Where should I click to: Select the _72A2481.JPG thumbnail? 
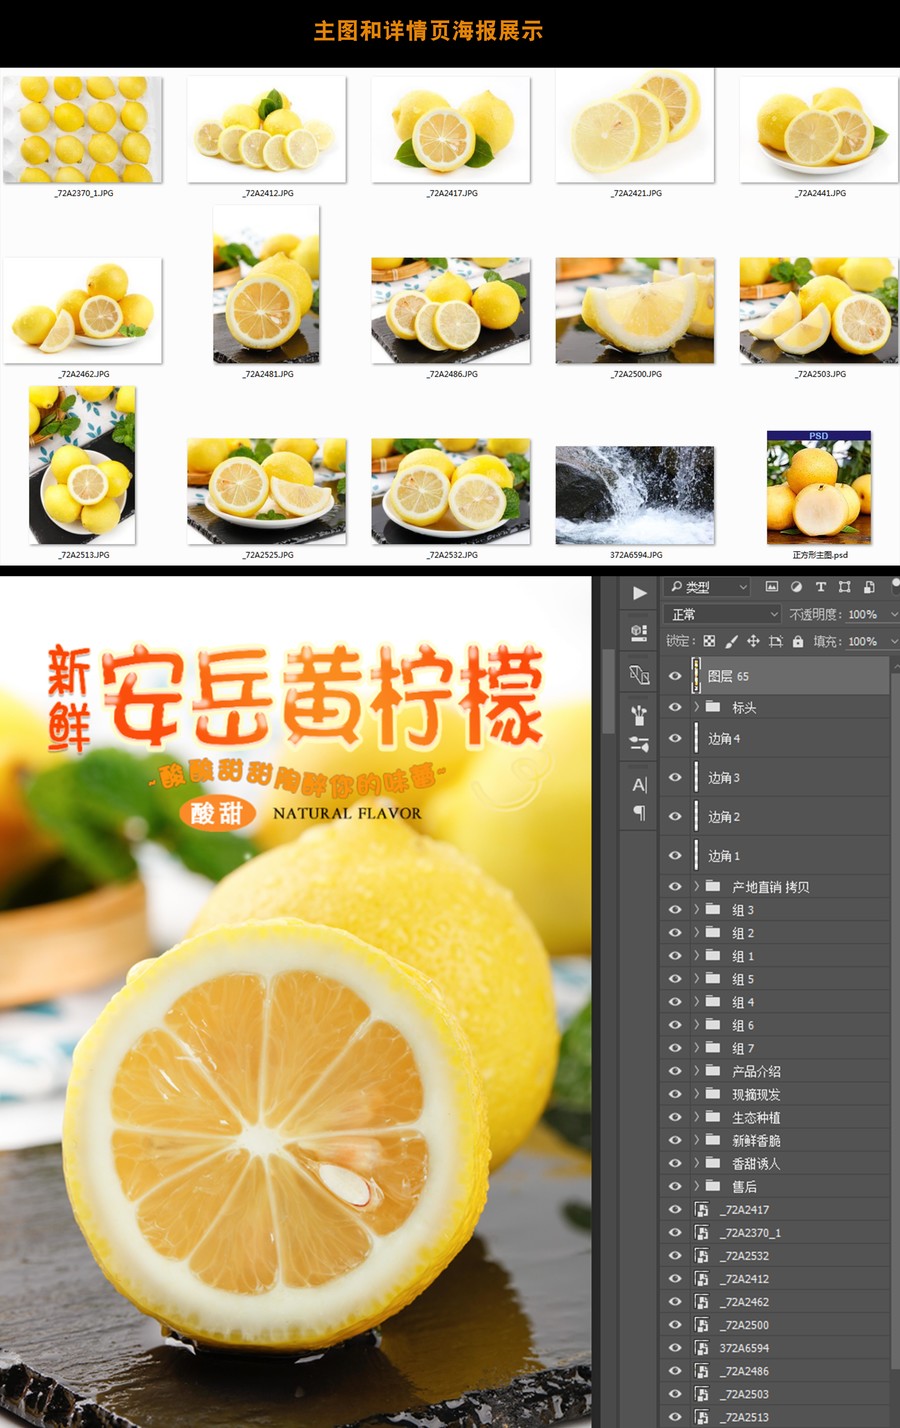267,284
